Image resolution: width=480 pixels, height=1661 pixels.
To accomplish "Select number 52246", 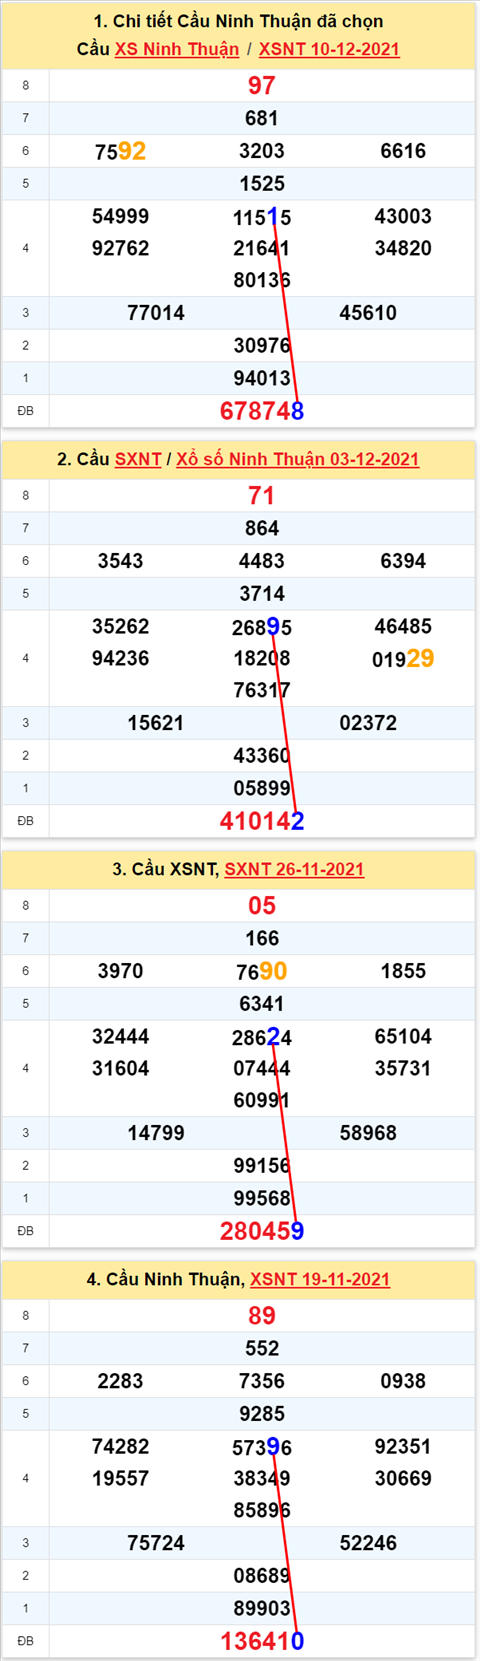I will [x=368, y=1543].
